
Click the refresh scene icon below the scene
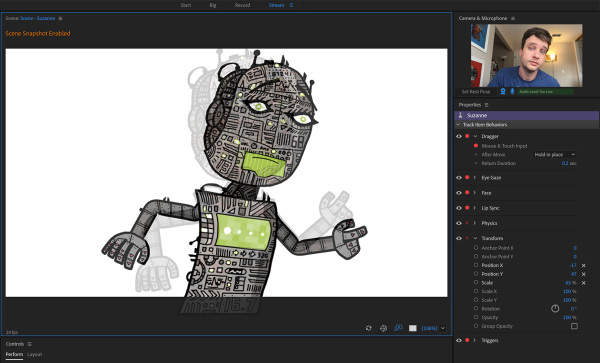(x=368, y=328)
